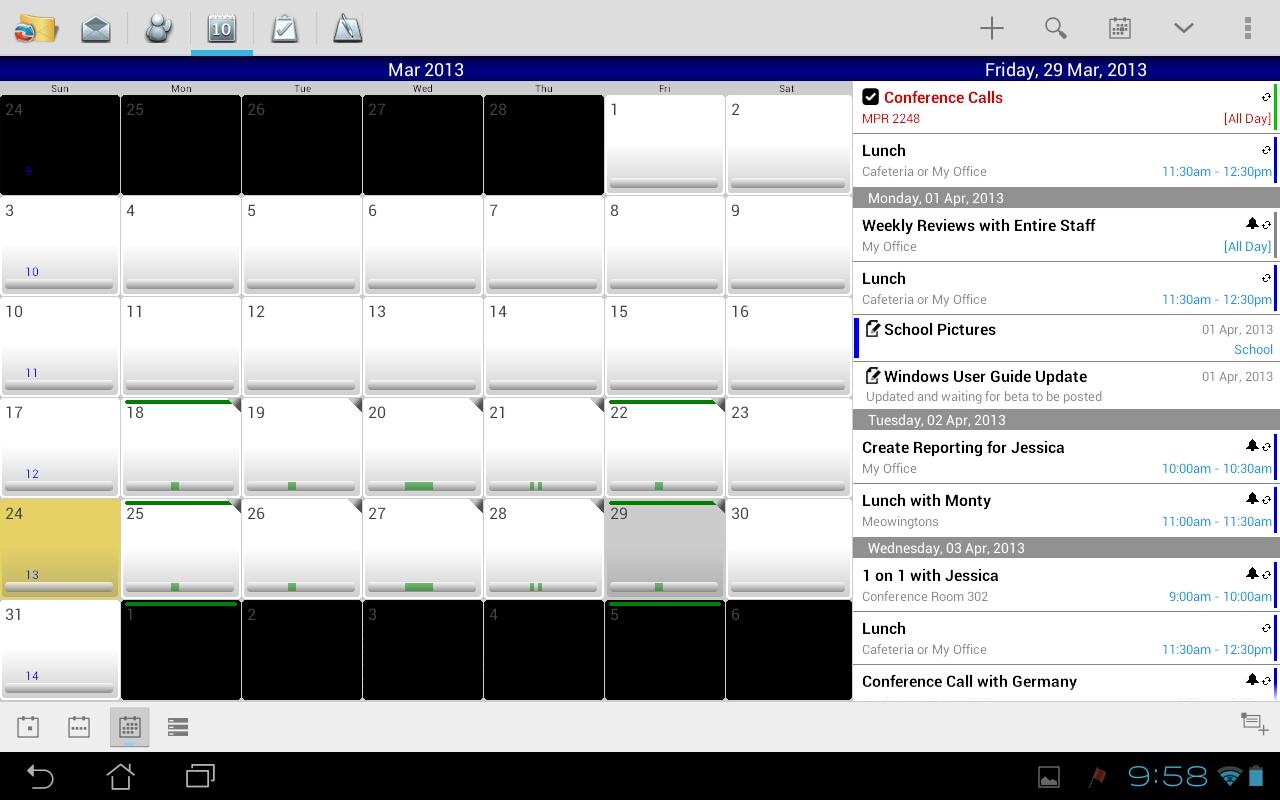Open the go-to-date calendar icon in the toolbar
Viewport: 1280px width, 800px height.
pos(1119,28)
